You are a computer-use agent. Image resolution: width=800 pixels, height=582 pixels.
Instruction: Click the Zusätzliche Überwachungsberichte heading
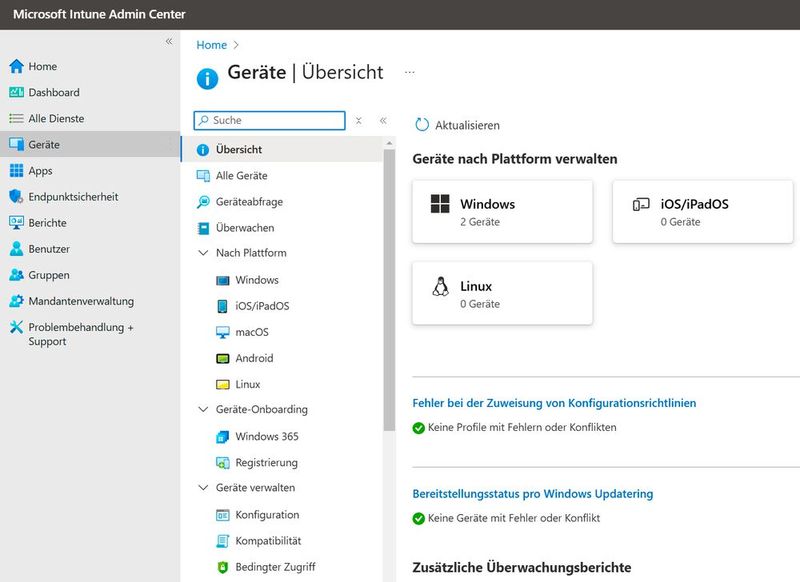[x=522, y=567]
